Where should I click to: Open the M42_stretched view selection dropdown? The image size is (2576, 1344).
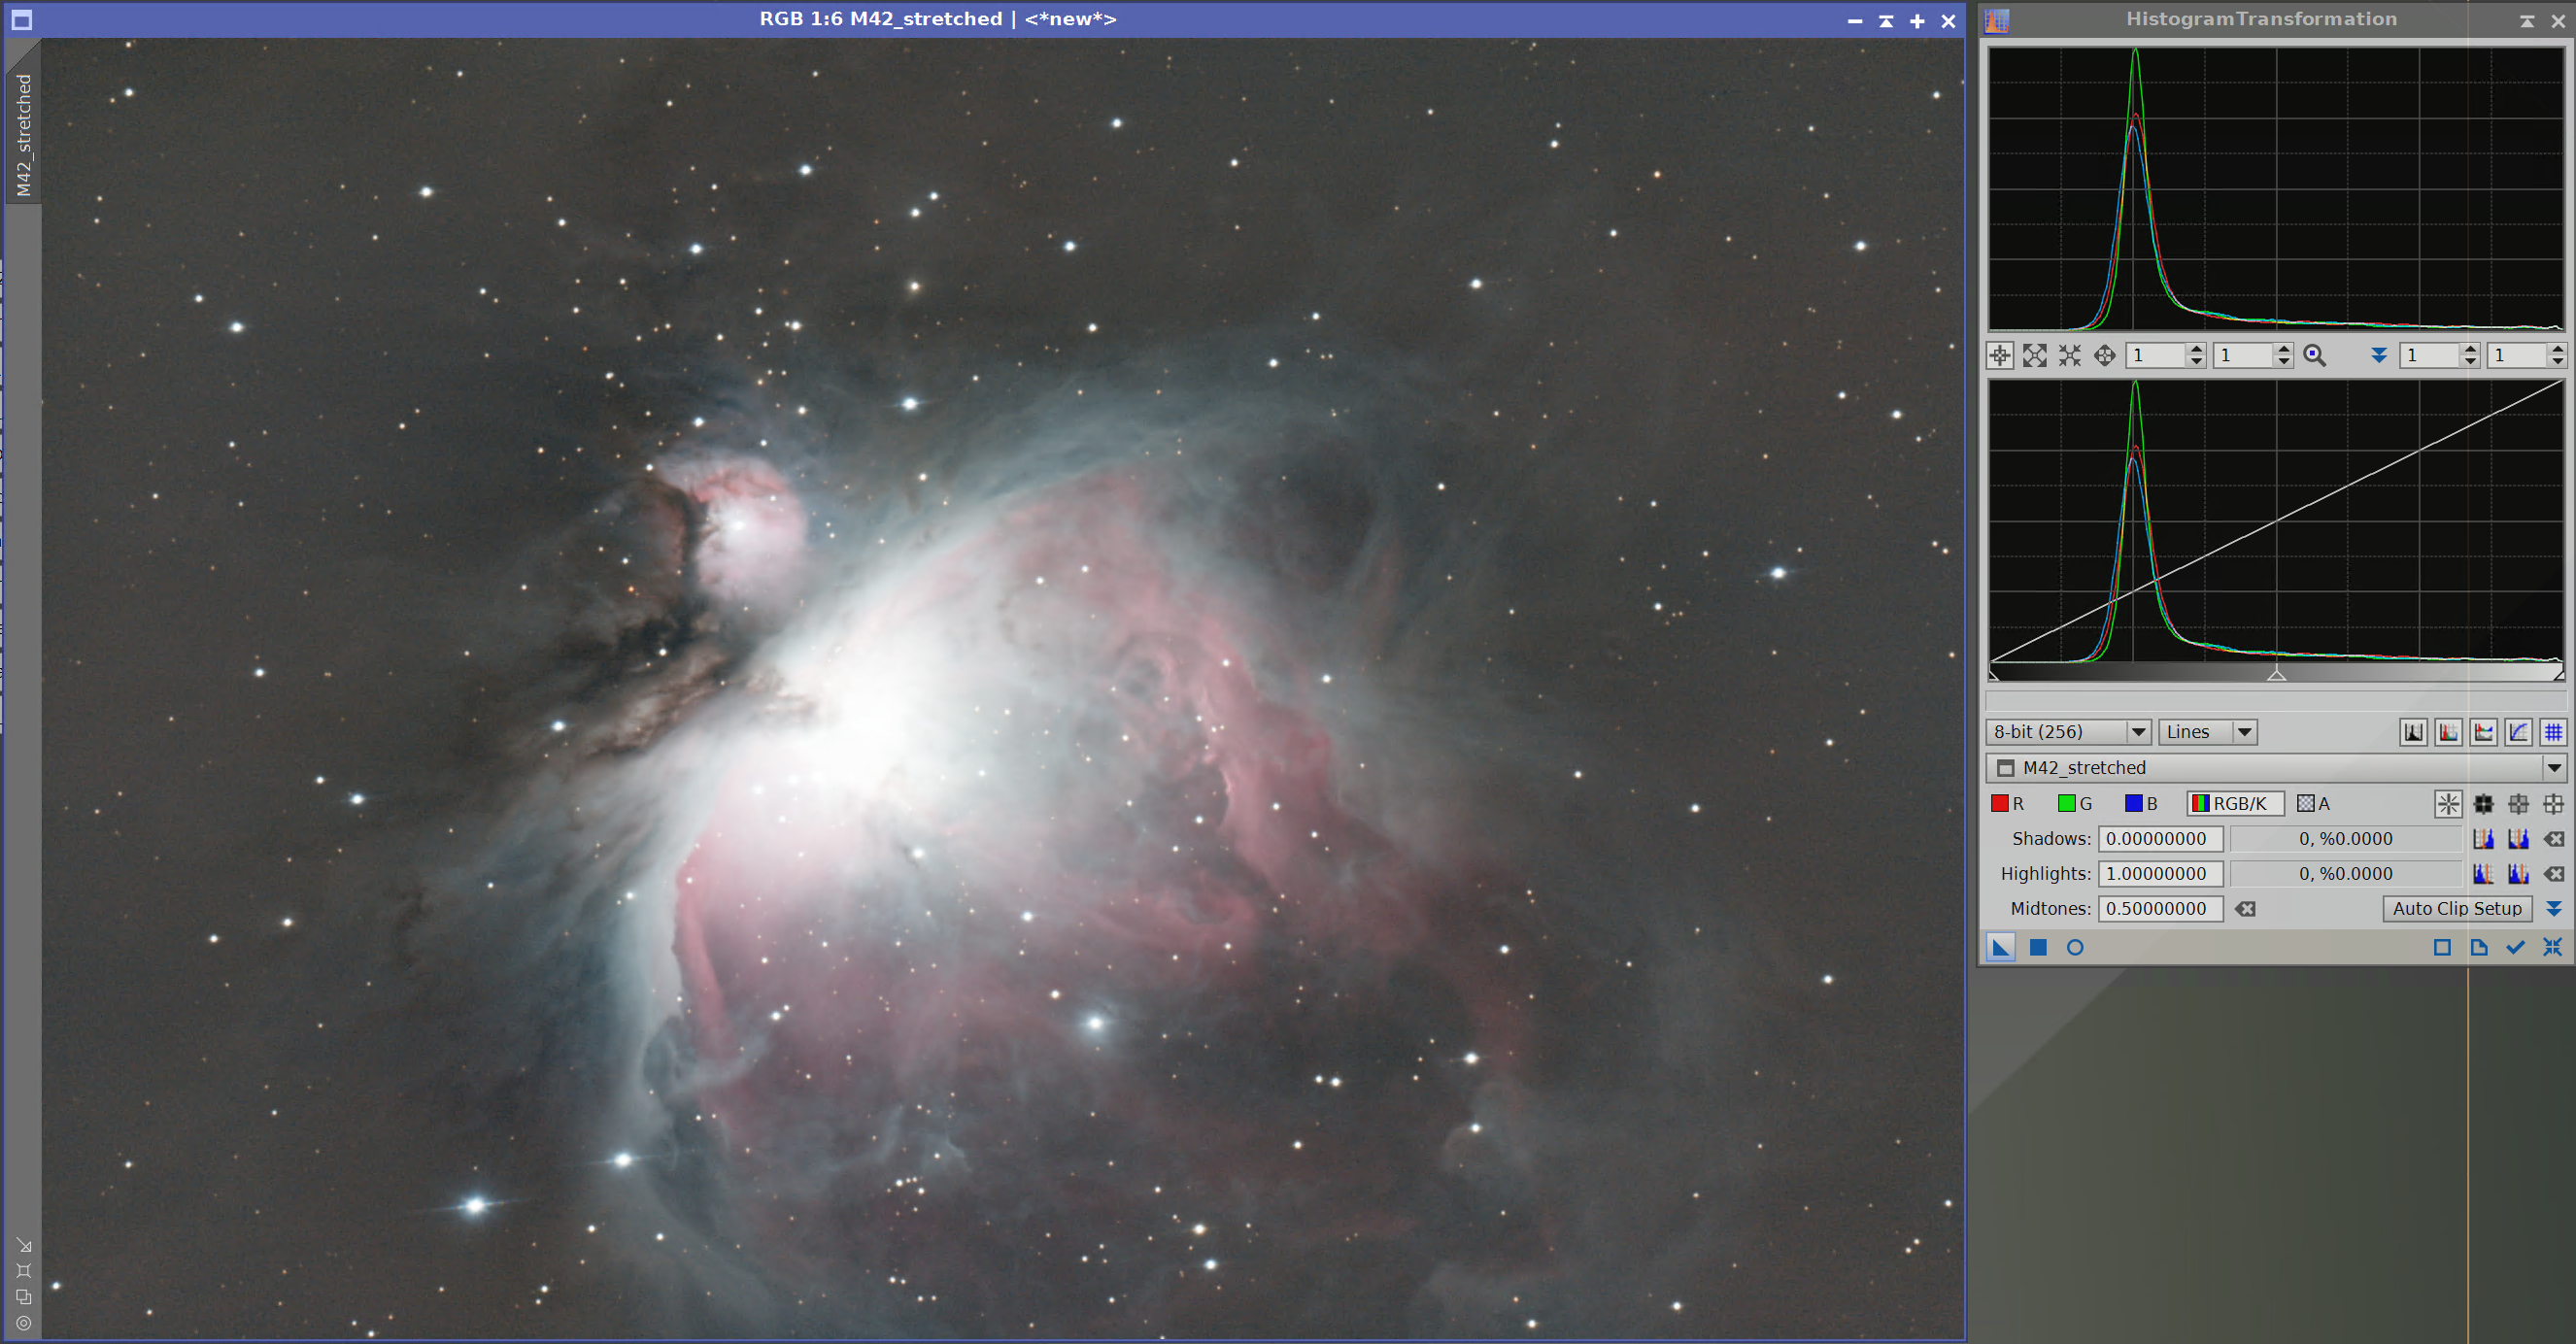tap(2276, 768)
